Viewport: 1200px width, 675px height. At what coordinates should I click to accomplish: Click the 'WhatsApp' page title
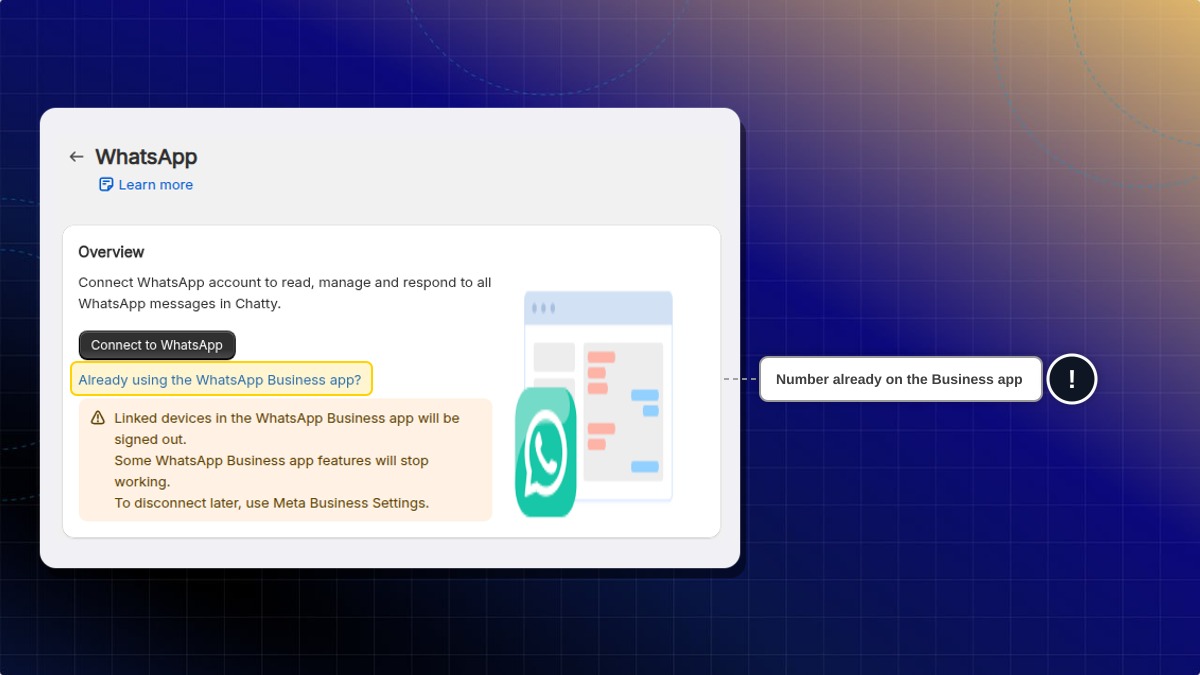pyautogui.click(x=146, y=157)
